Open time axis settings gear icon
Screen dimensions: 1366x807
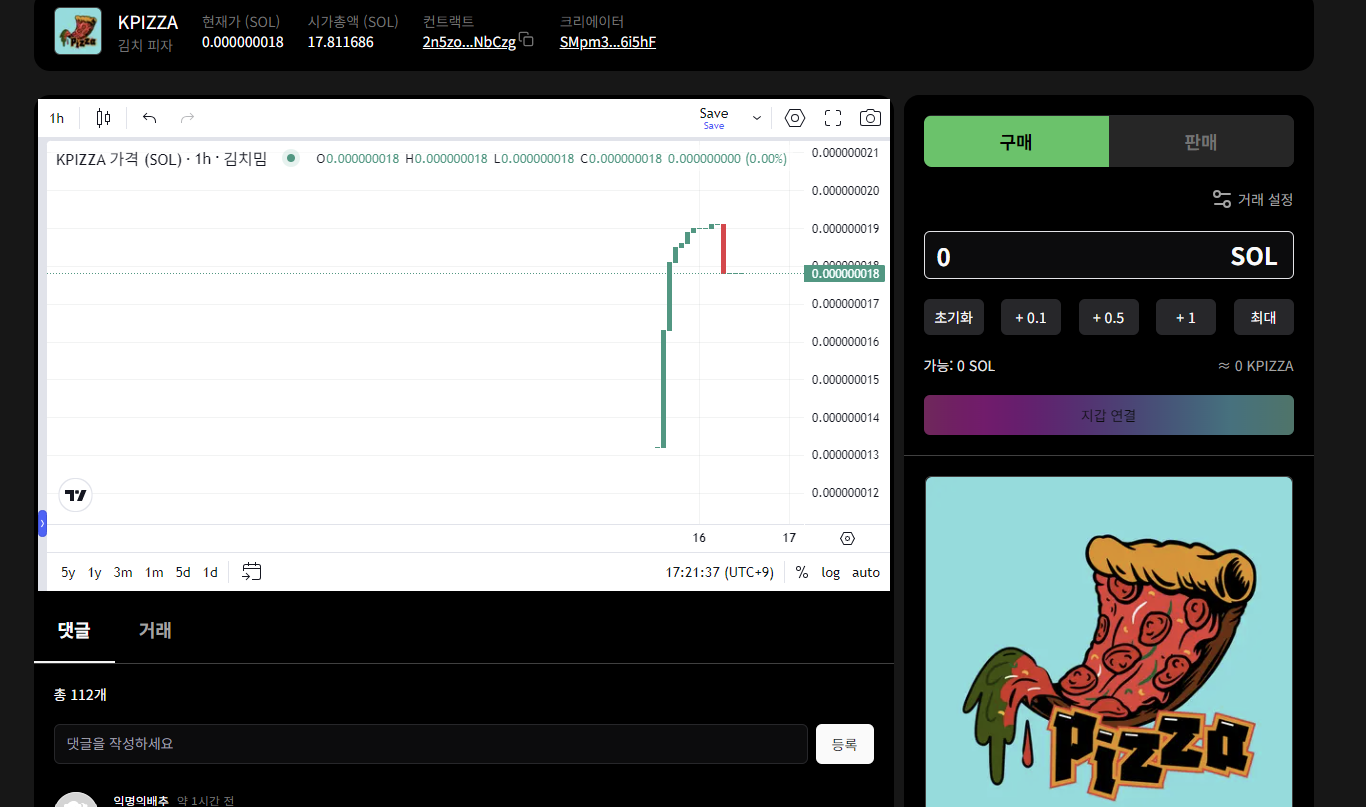(848, 538)
